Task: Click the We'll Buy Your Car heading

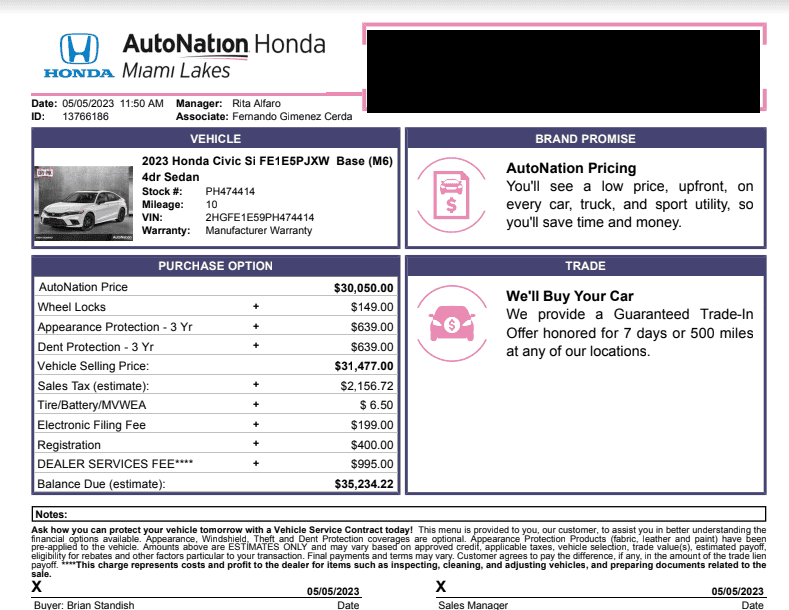Action: pyautogui.click(x=570, y=296)
